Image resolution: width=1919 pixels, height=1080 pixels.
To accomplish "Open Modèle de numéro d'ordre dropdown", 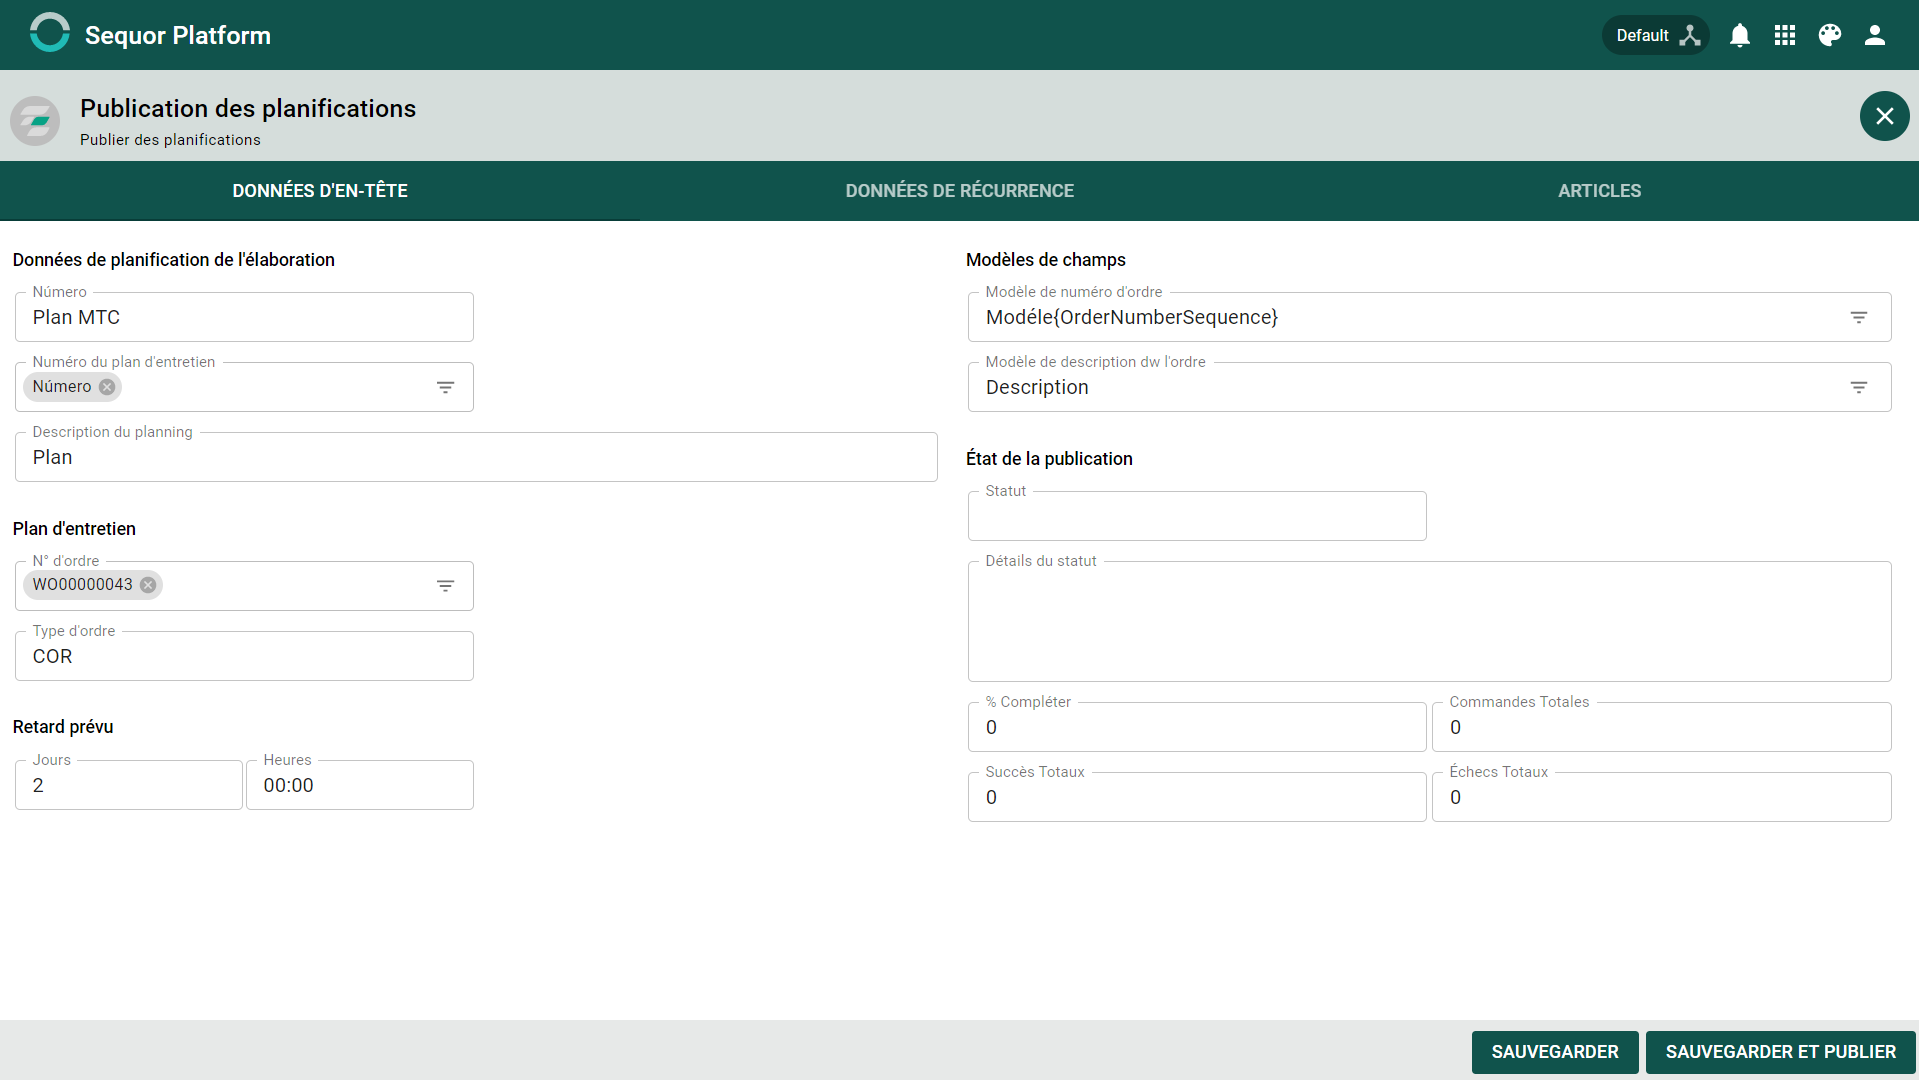I will tap(1859, 317).
